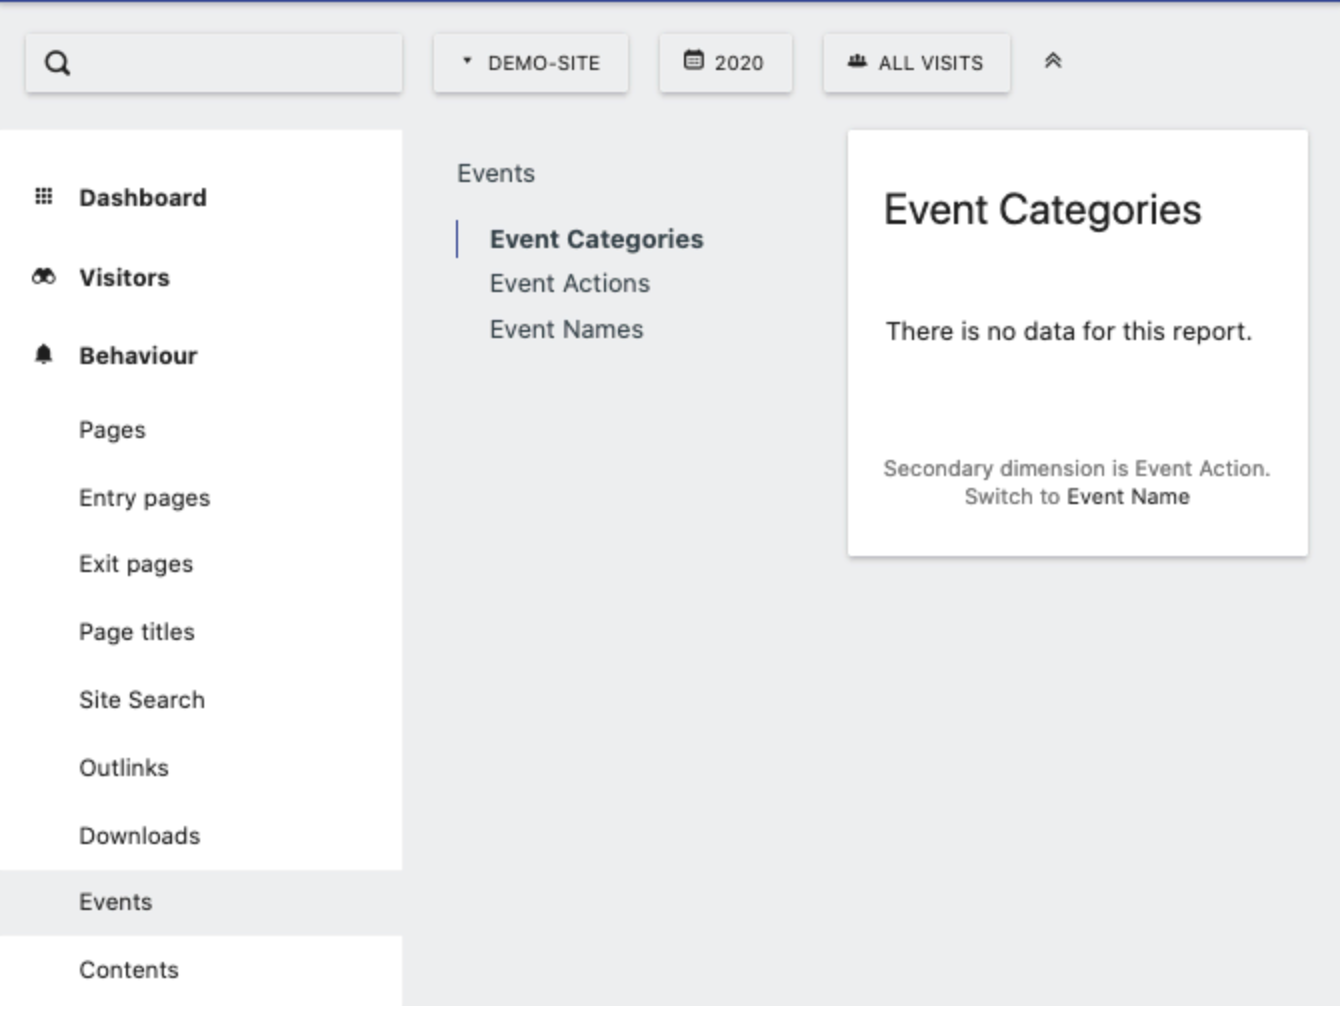The height and width of the screenshot is (1026, 1342).
Task: Open the DEMO-SITE site selector dropdown
Action: 531,63
